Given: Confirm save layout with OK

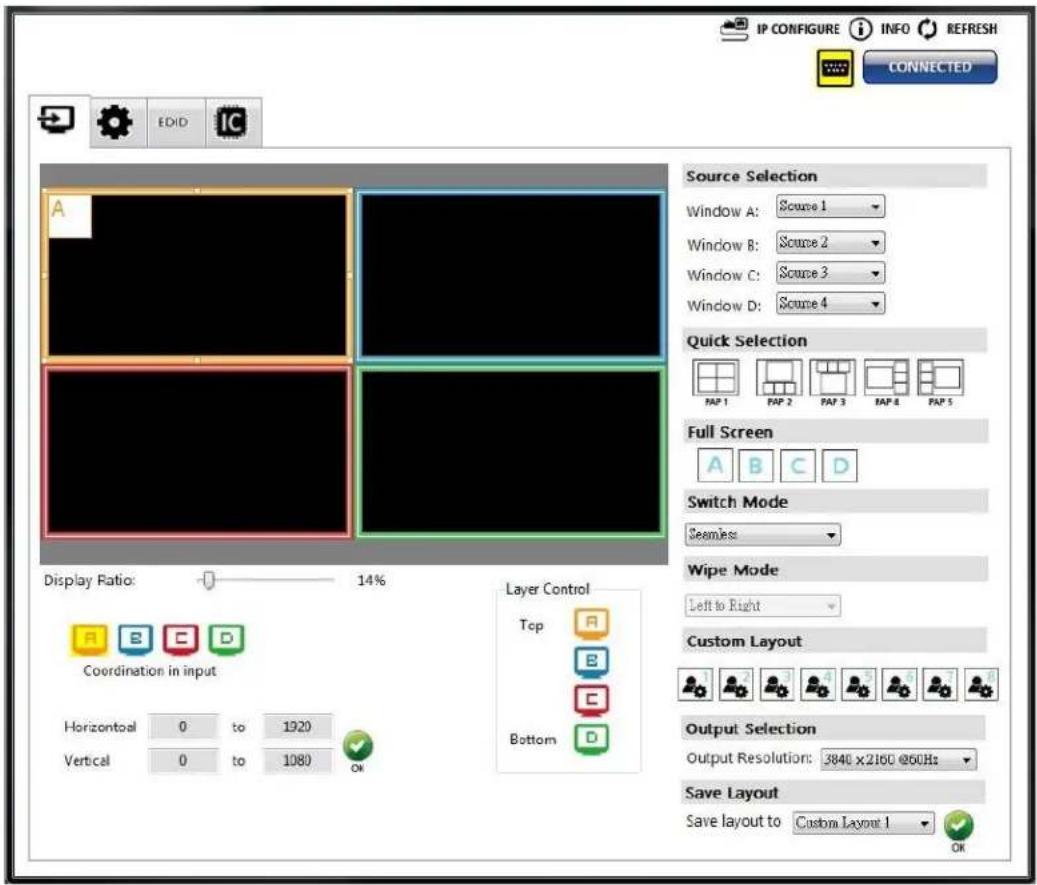Looking at the screenshot, I should click(x=958, y=831).
